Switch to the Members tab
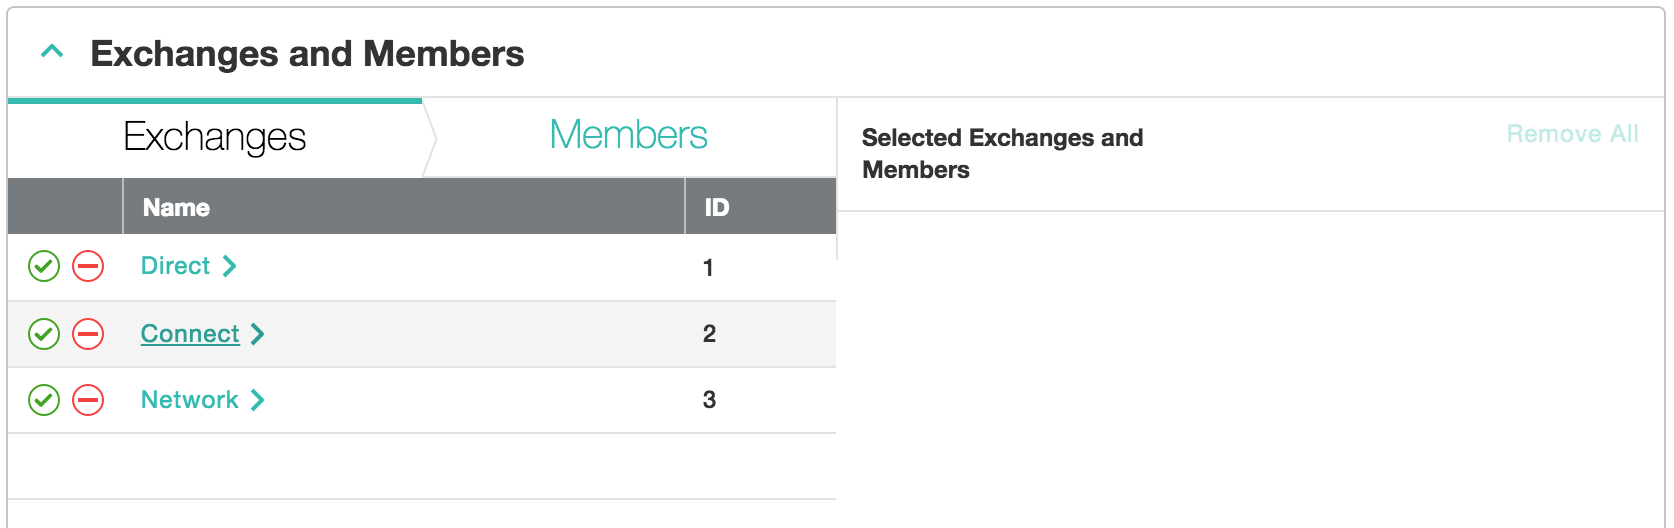This screenshot has width=1674, height=528. click(x=628, y=136)
